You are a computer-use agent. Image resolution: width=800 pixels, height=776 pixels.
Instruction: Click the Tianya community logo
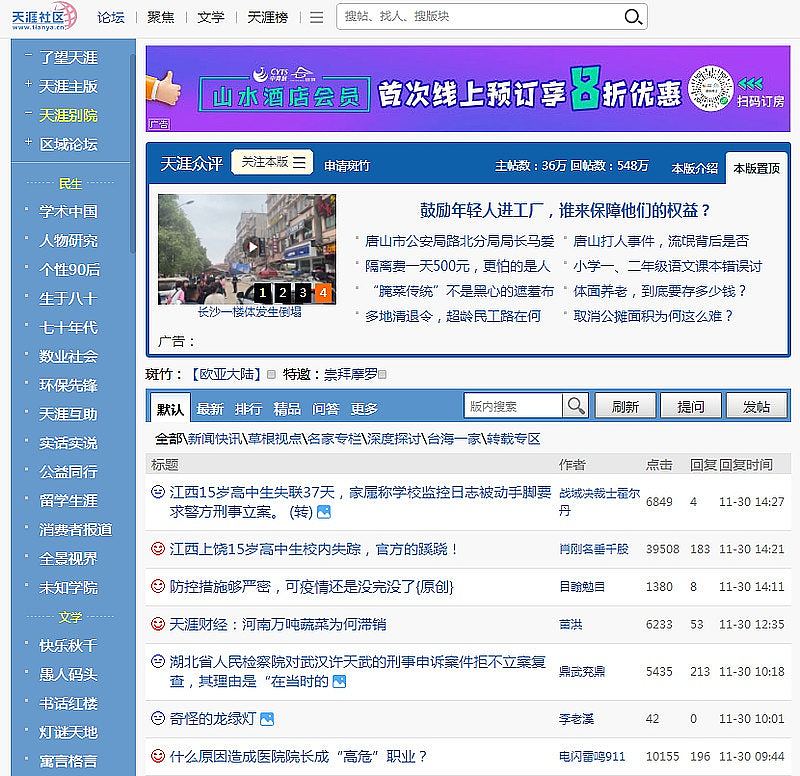(44, 16)
